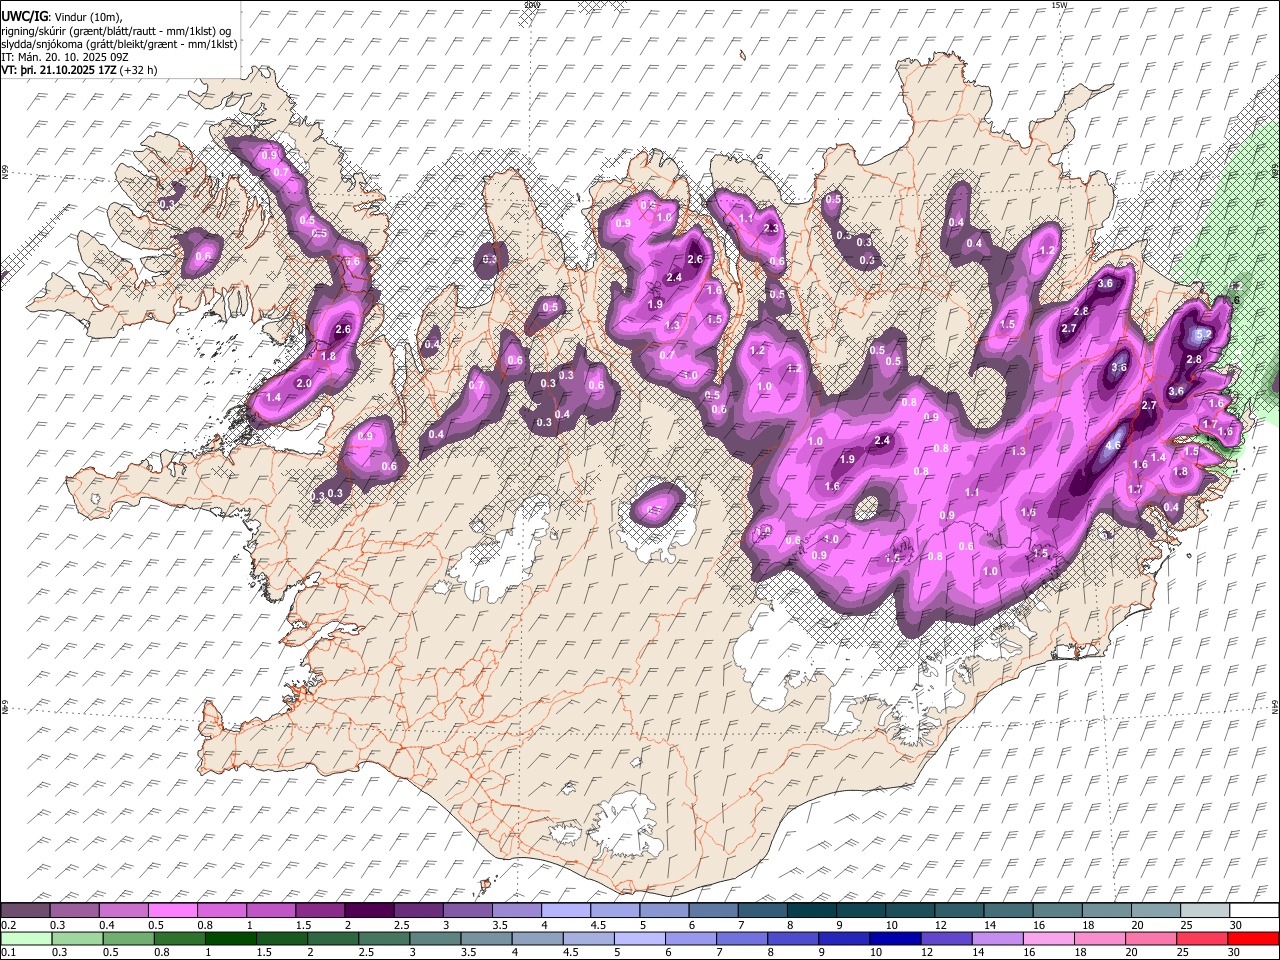Image resolution: width=1280 pixels, height=960 pixels.
Task: Choose the lilac 14 swatch in lower legend row
Action: click(x=997, y=938)
